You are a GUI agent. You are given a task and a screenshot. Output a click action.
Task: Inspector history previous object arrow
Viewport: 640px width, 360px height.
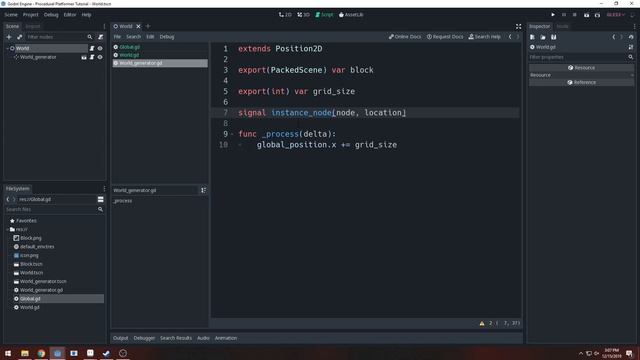click(613, 37)
